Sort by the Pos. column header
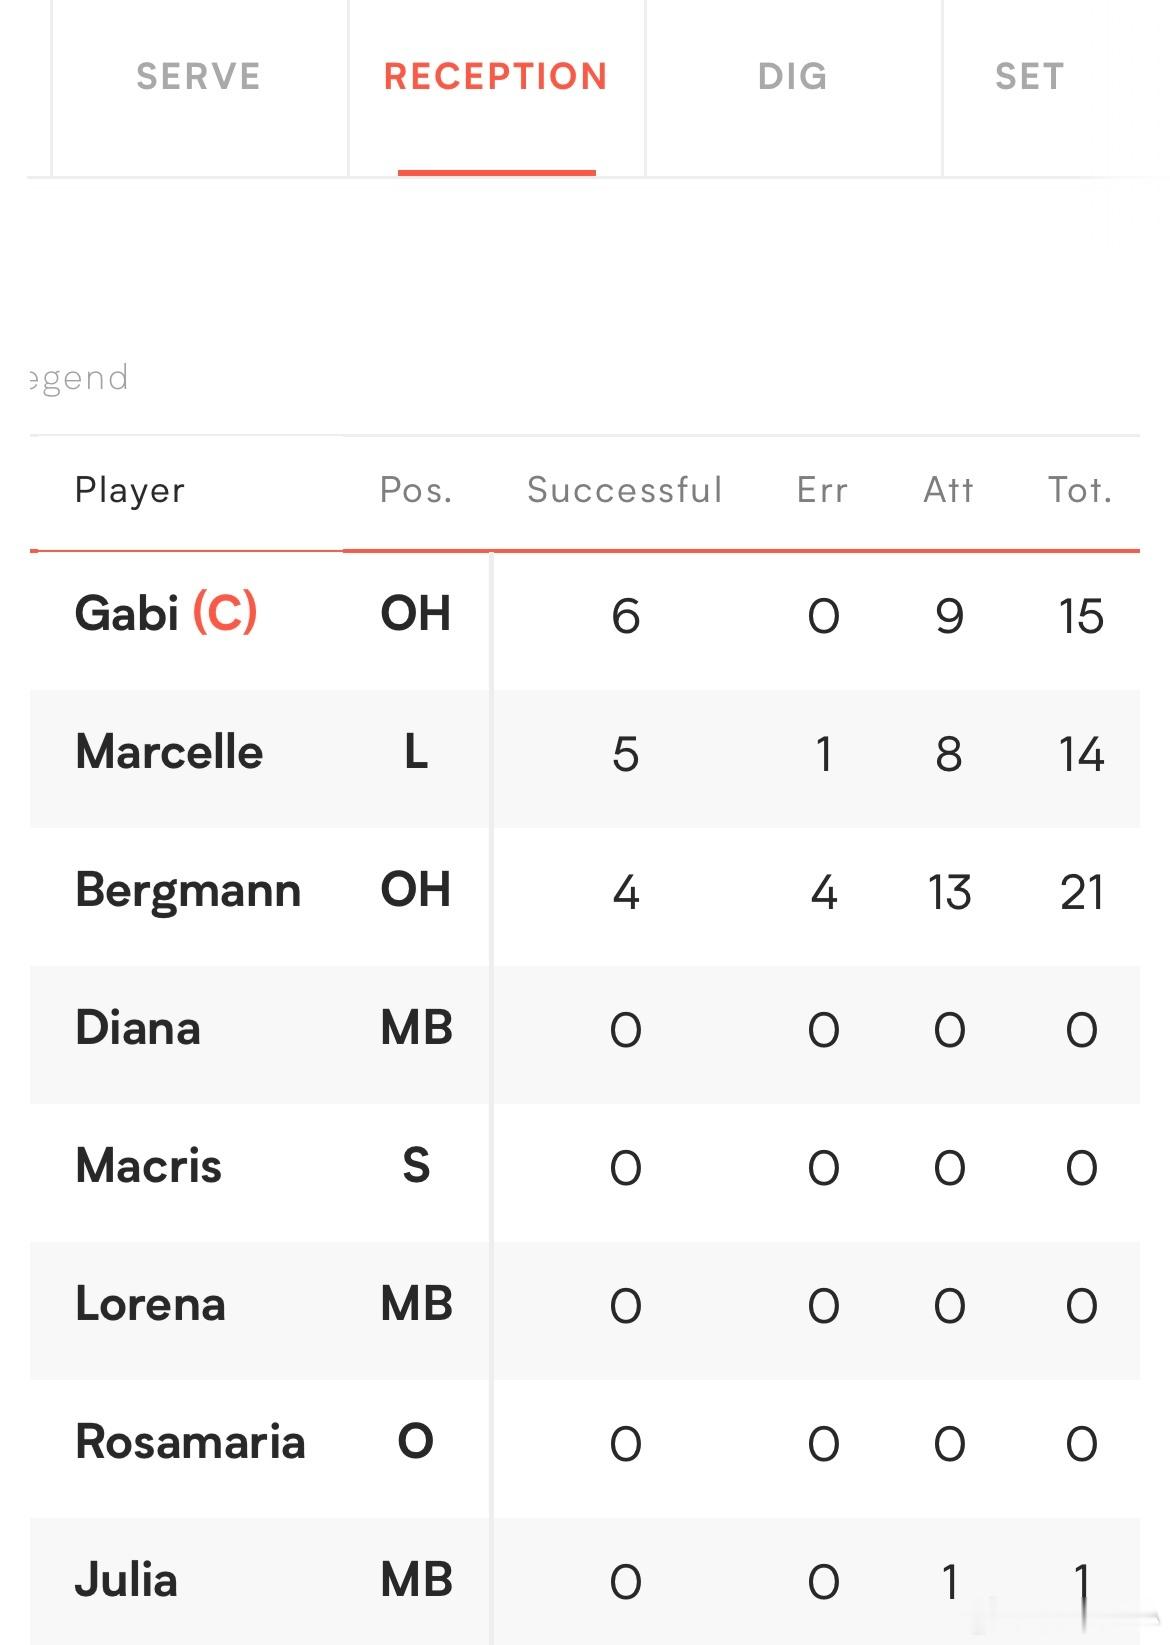This screenshot has width=1170, height=1645. pos(416,490)
